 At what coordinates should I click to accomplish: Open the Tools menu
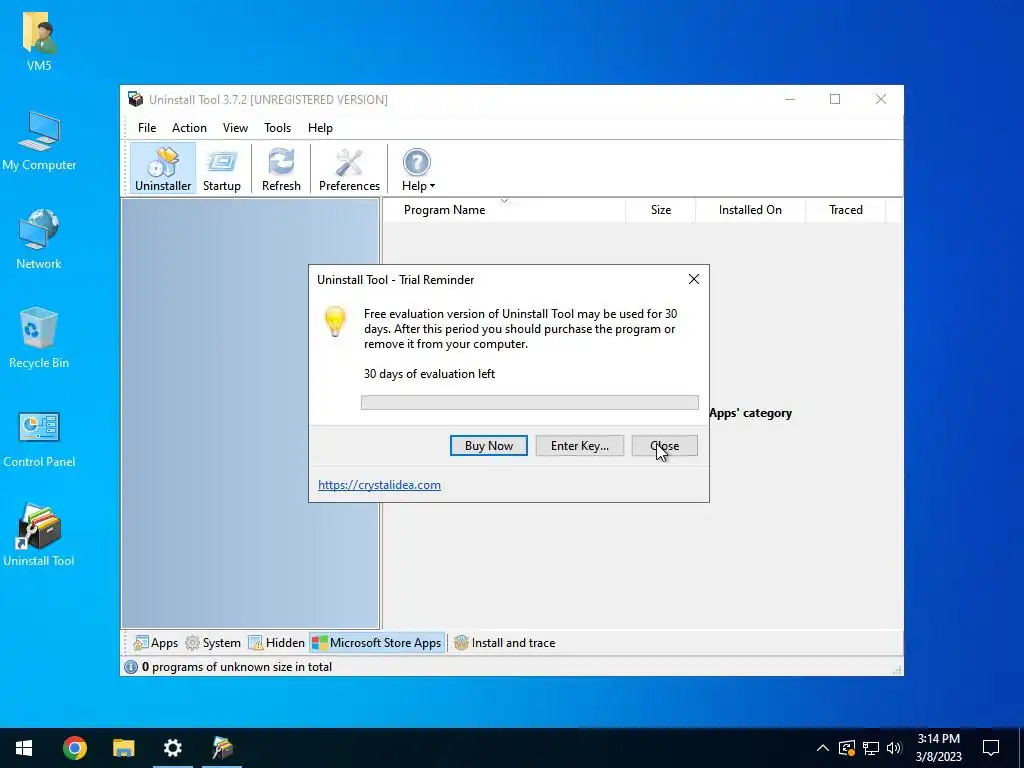(278, 128)
